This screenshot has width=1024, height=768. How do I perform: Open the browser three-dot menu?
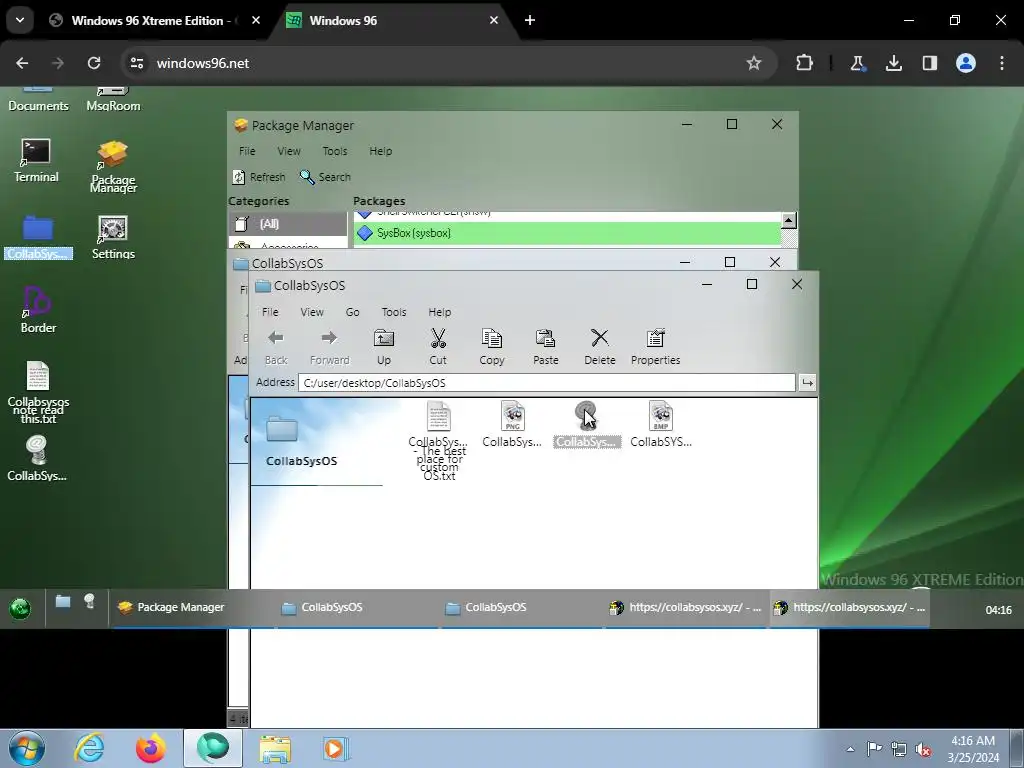[1002, 63]
